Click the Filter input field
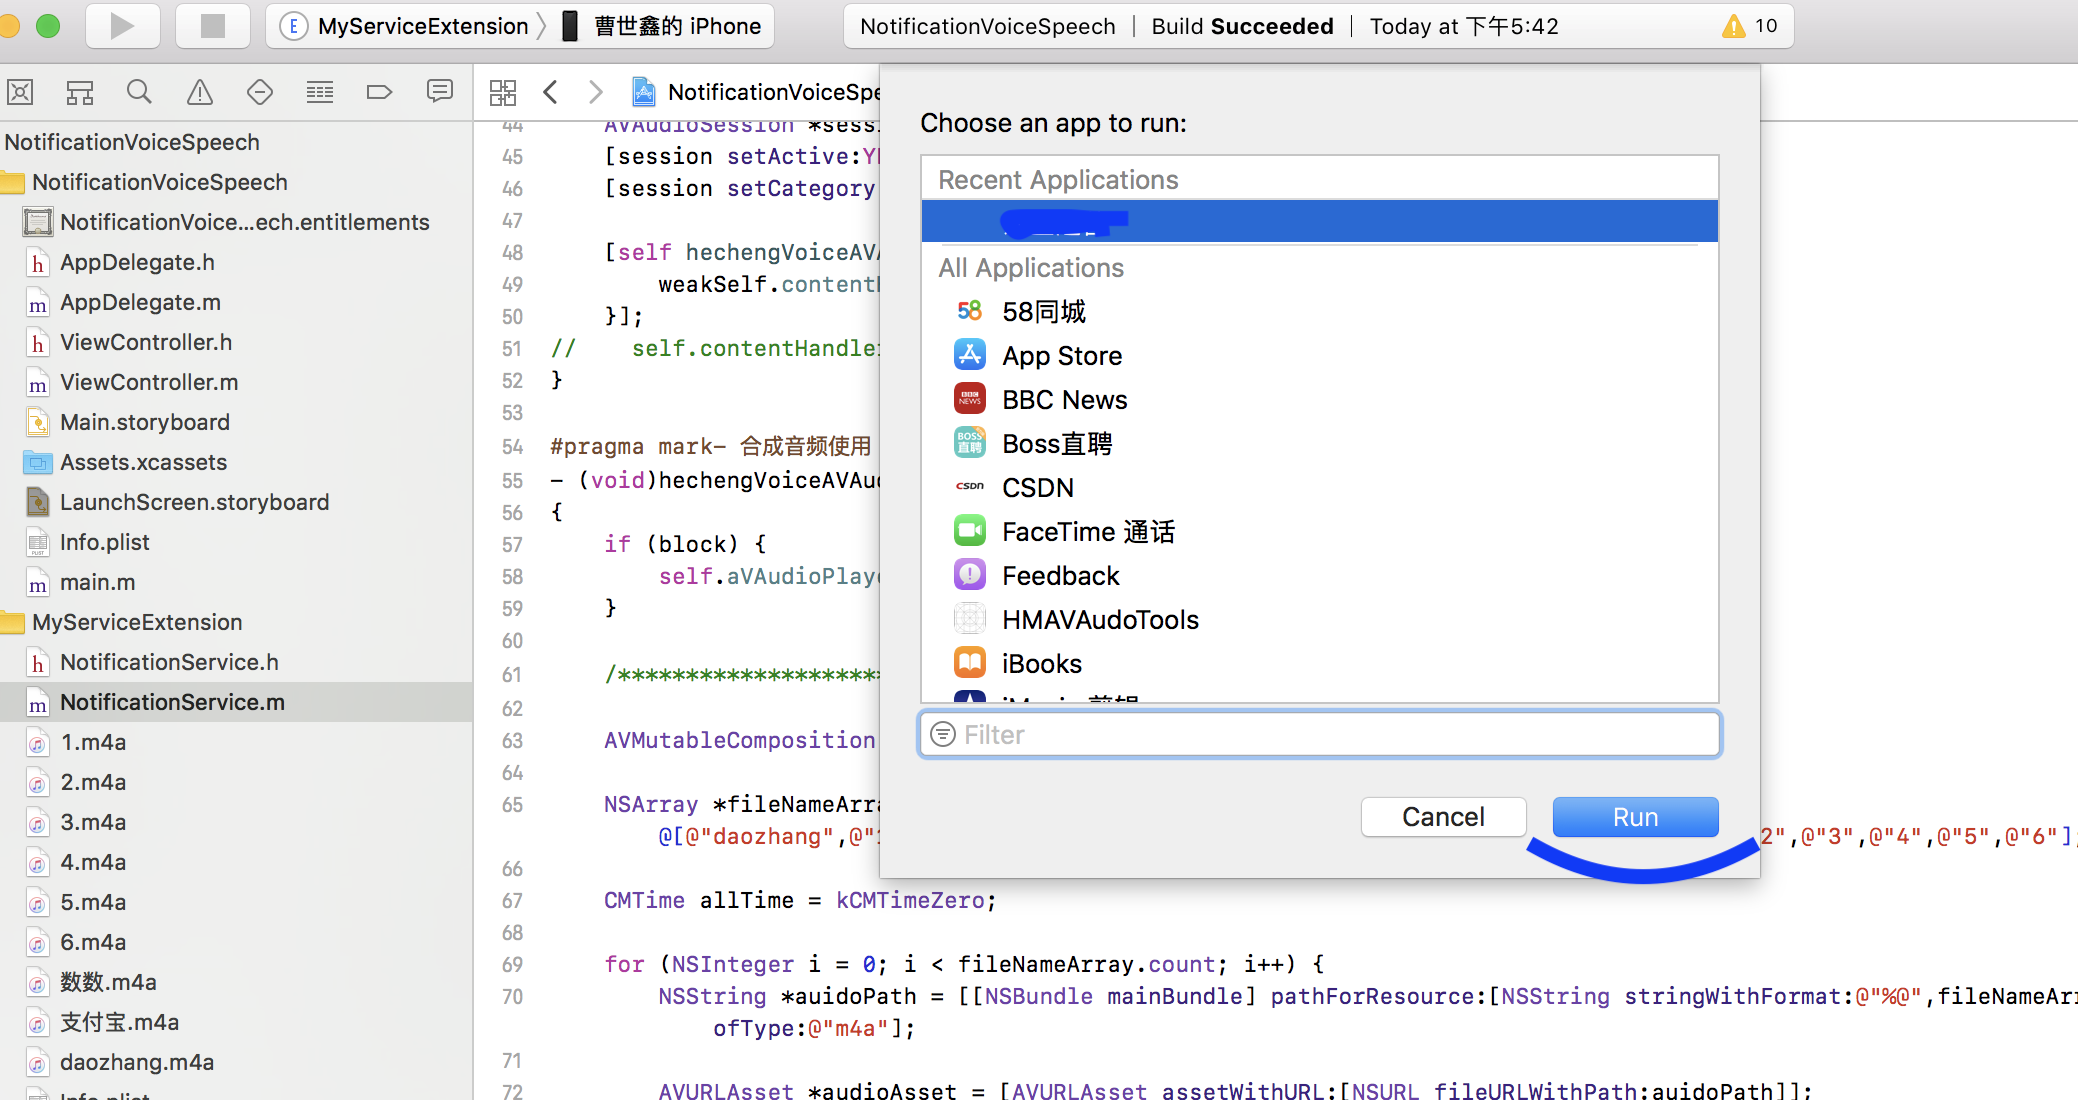The width and height of the screenshot is (2078, 1100). pyautogui.click(x=1319, y=735)
